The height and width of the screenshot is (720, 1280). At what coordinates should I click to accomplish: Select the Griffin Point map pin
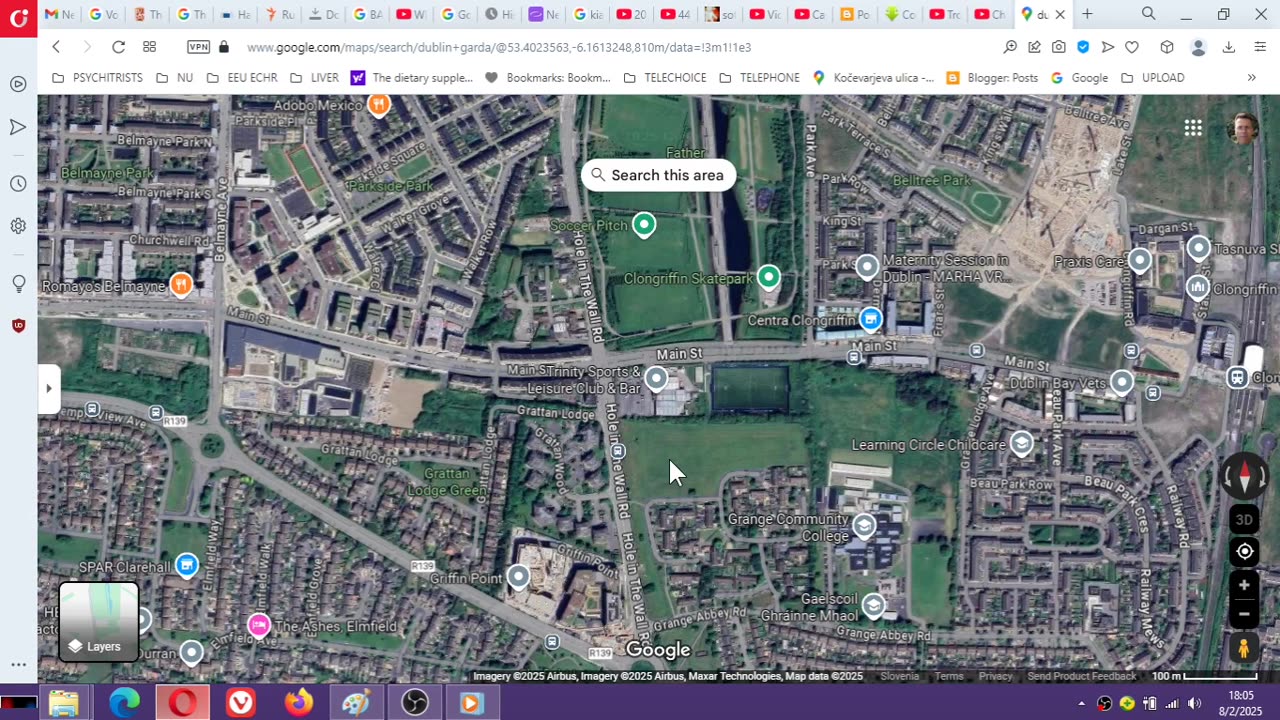(518, 576)
